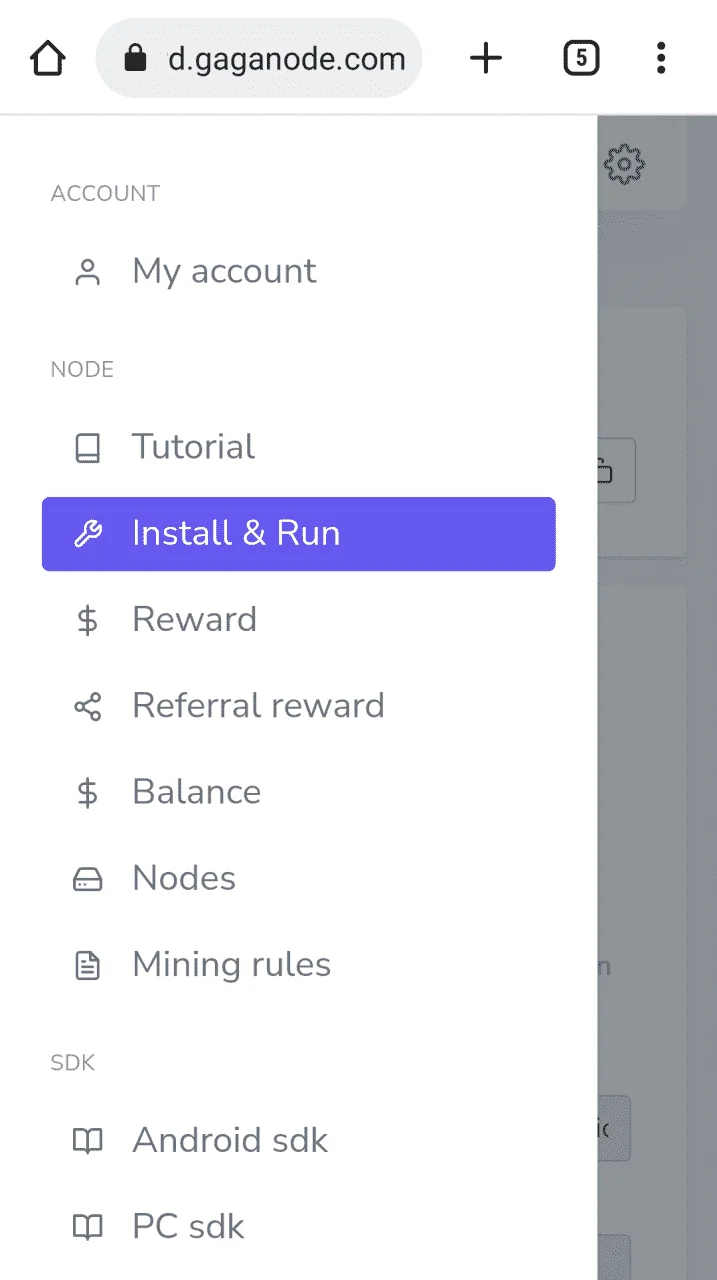
Task: Click the drive icon next to Nodes
Action: tap(88, 880)
